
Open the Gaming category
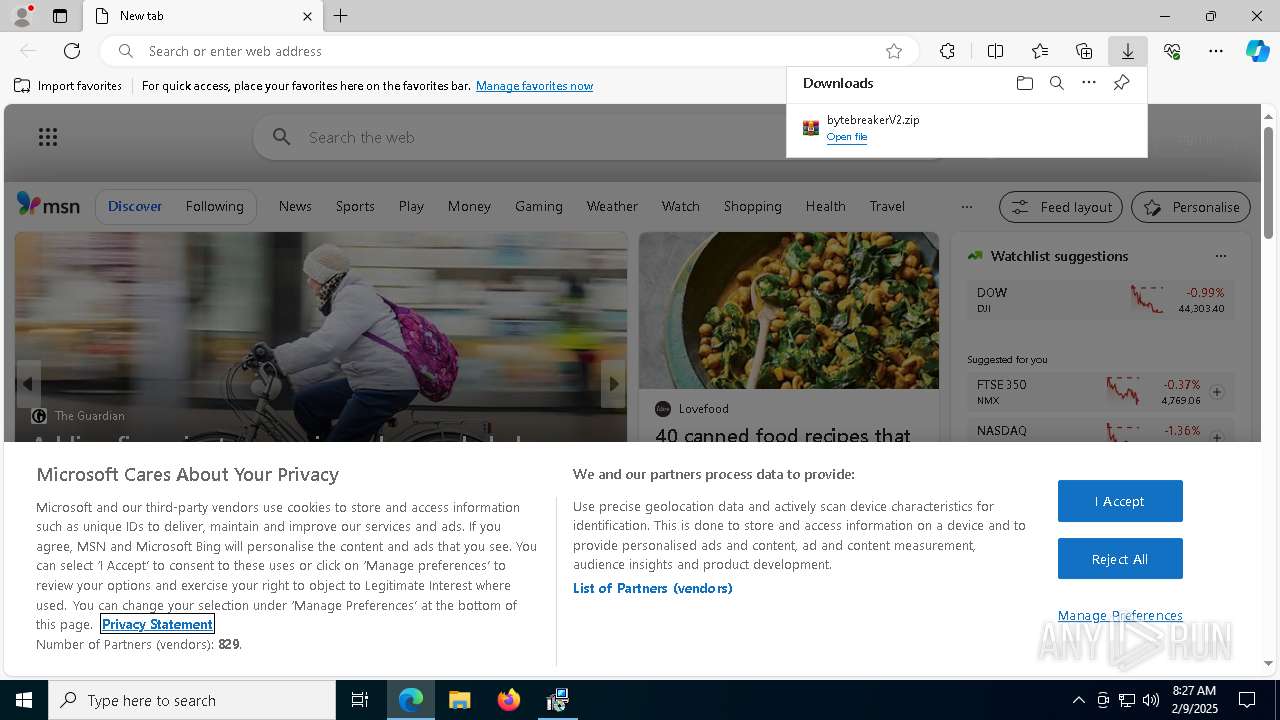pos(539,206)
